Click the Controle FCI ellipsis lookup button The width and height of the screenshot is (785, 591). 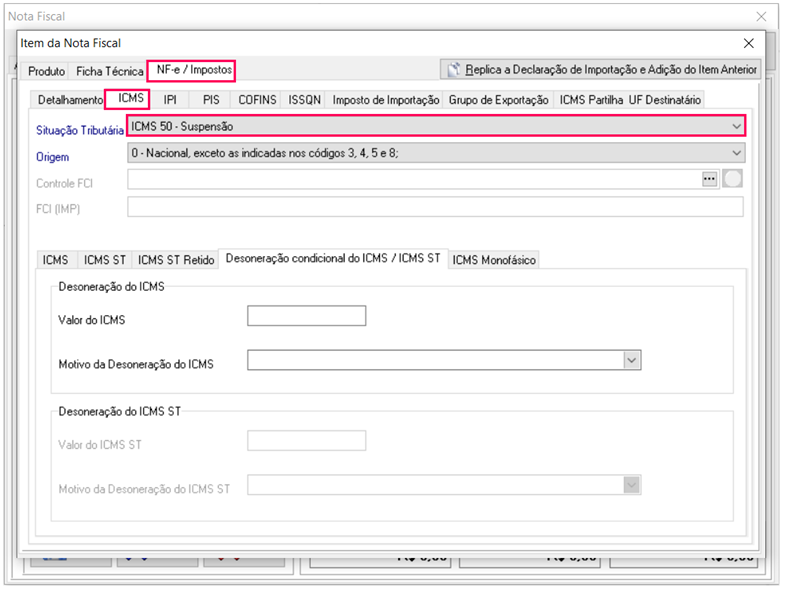pos(710,180)
